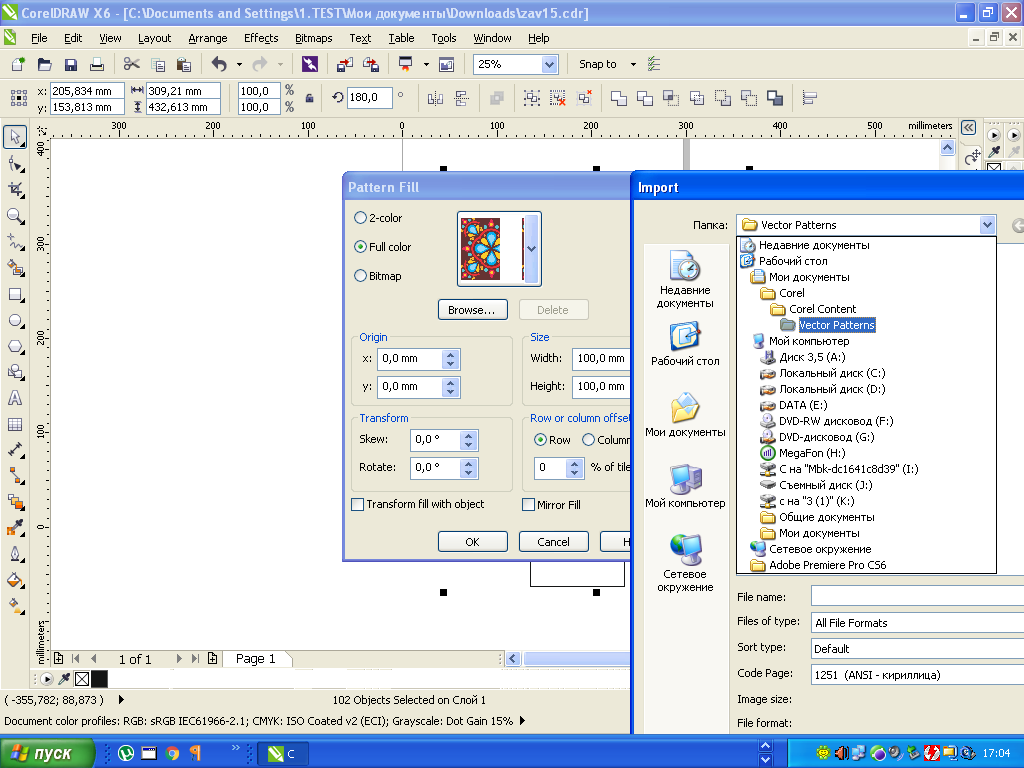Screen dimensions: 1024x768
Task: Select the Bitmap radio button
Action: click(x=360, y=276)
